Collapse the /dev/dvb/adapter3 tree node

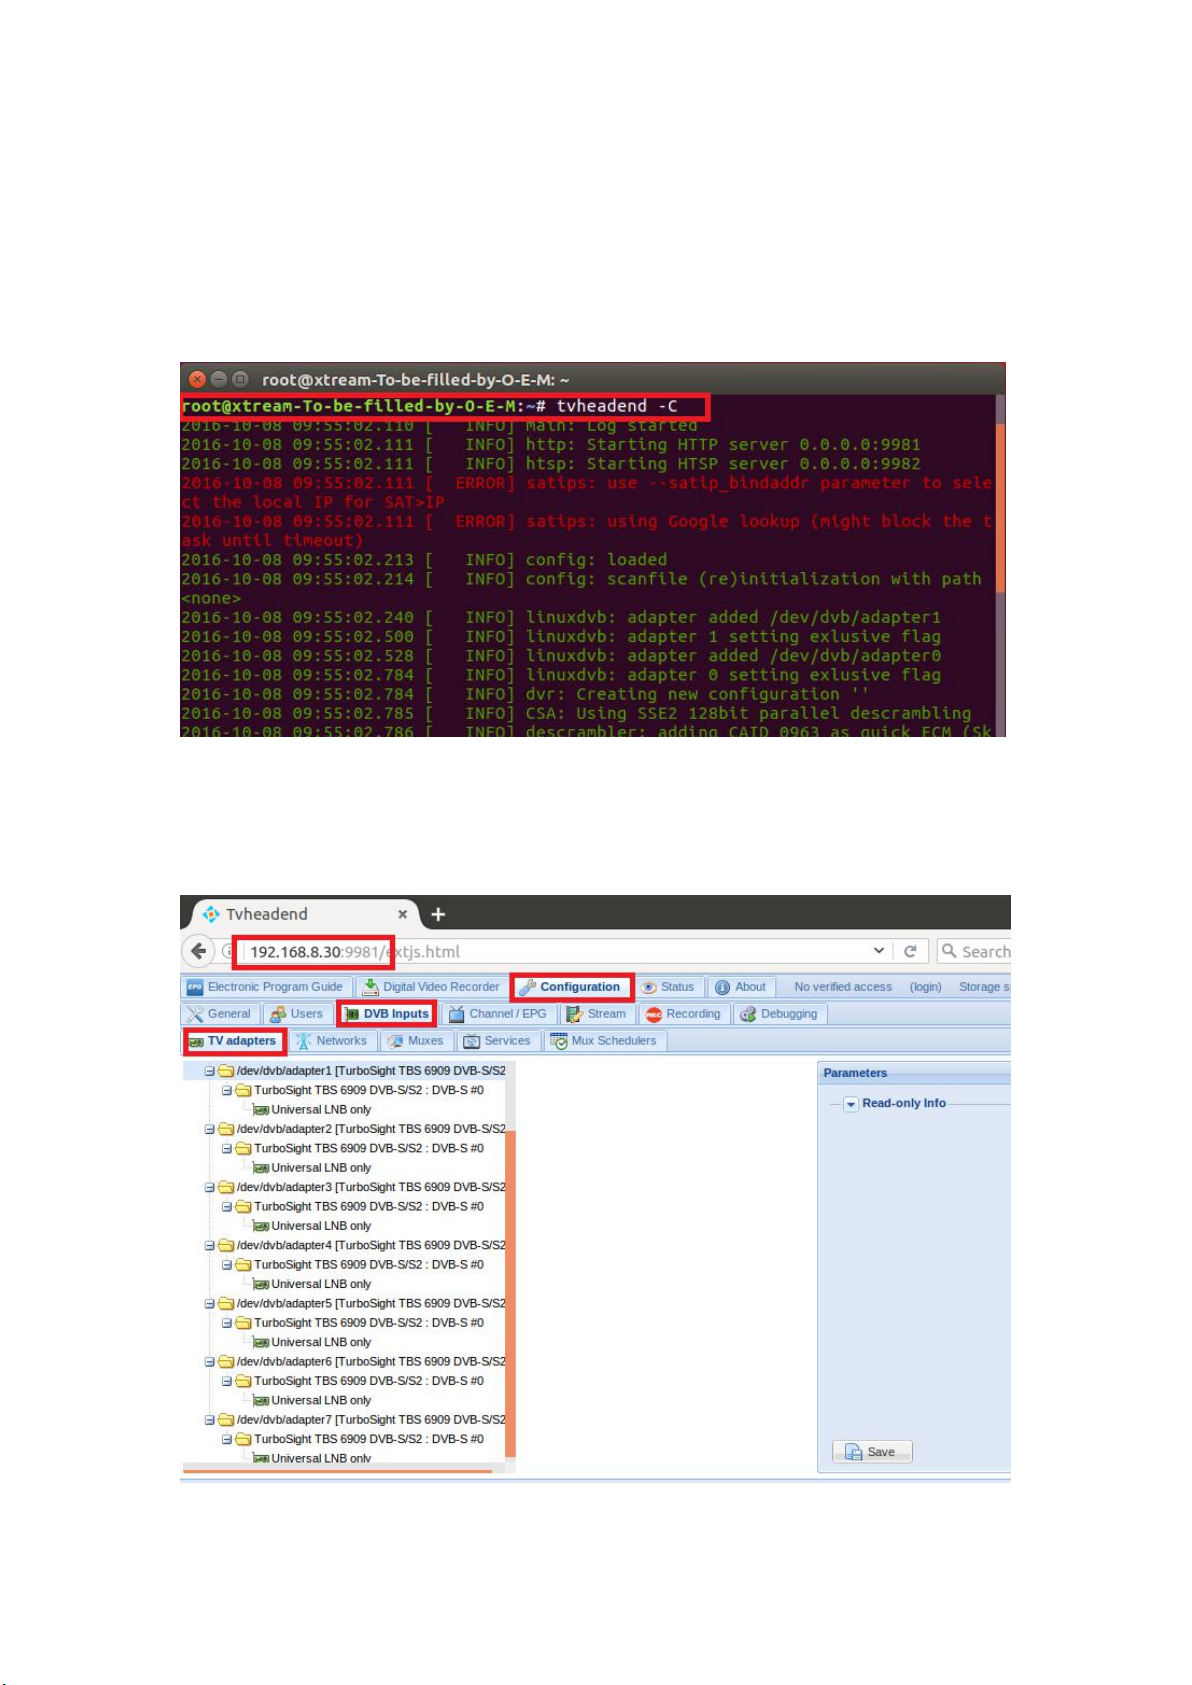coord(210,1187)
